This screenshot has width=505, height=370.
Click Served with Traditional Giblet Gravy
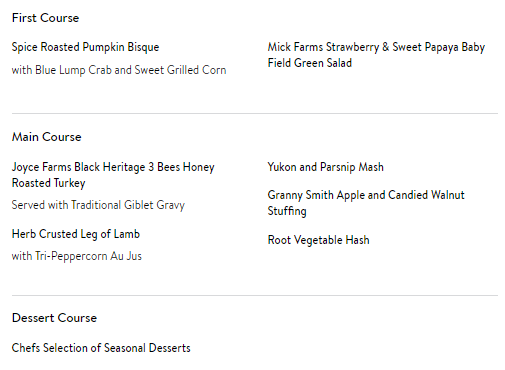point(98,205)
